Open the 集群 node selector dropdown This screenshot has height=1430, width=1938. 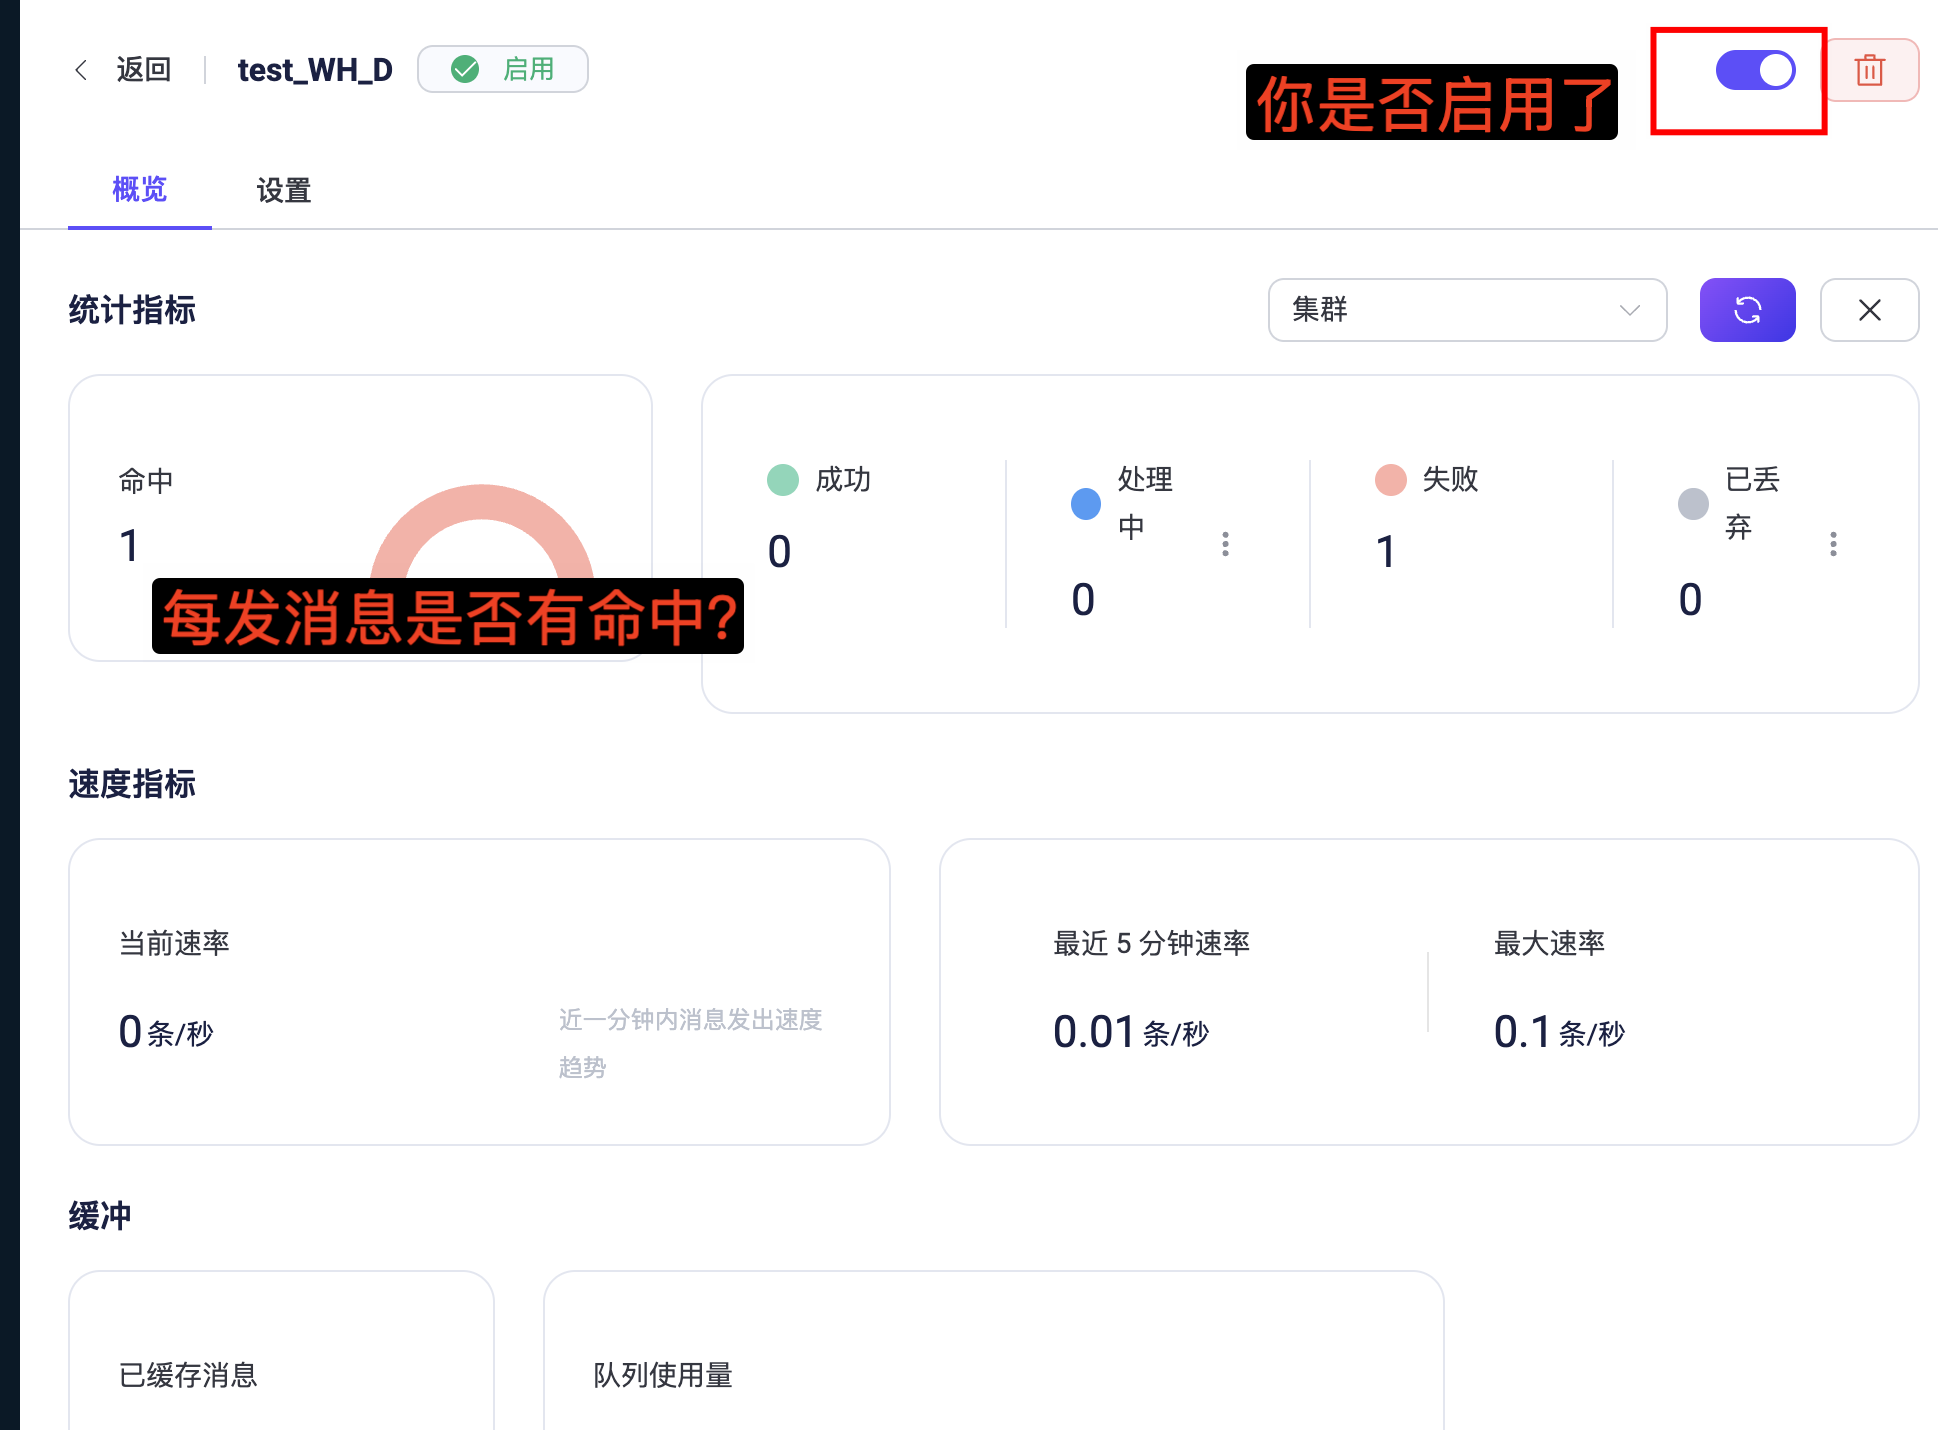[x=1466, y=310]
